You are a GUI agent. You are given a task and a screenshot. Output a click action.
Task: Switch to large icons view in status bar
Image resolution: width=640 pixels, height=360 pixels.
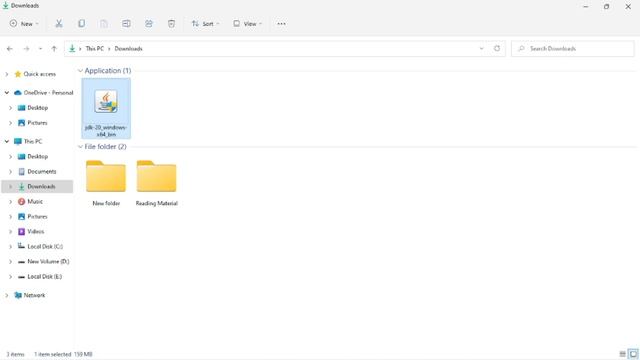point(633,354)
